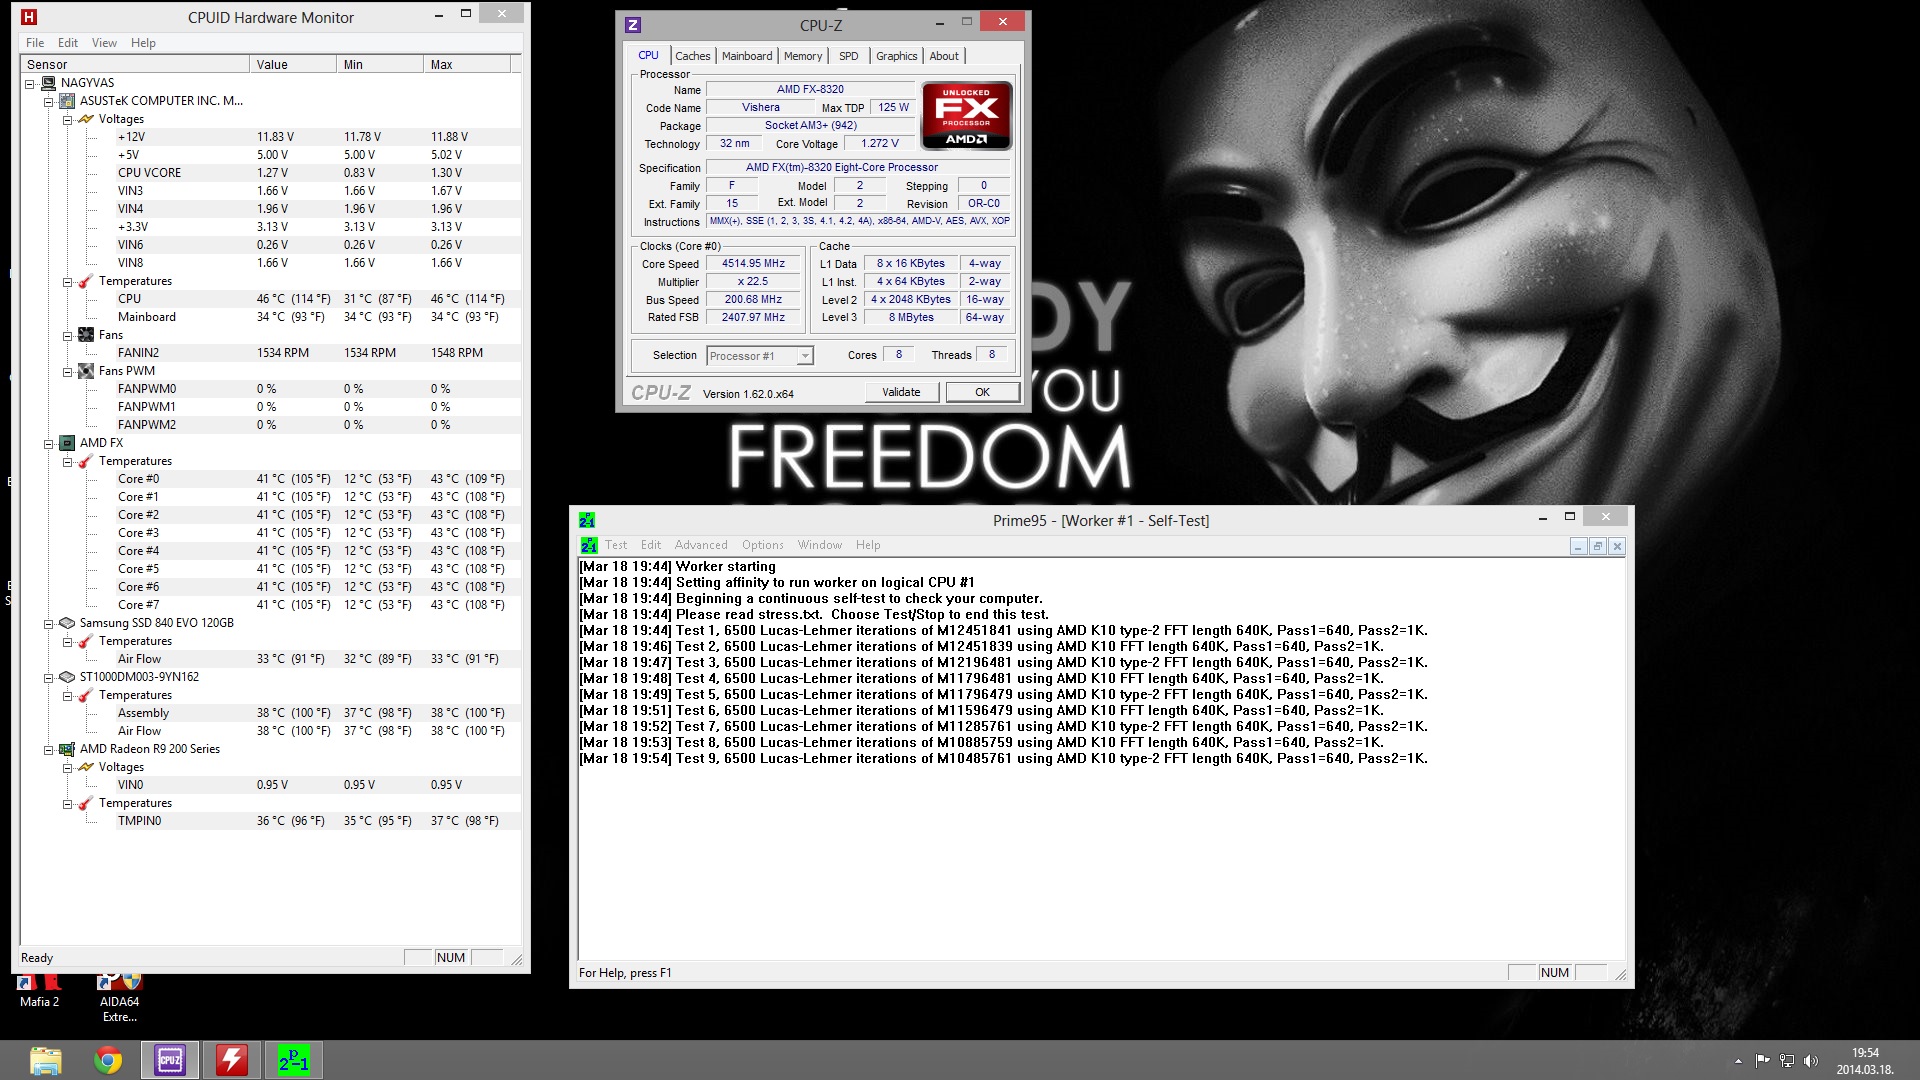Click the File Explorer taskbar icon
The width and height of the screenshot is (1920, 1080).
tap(46, 1060)
